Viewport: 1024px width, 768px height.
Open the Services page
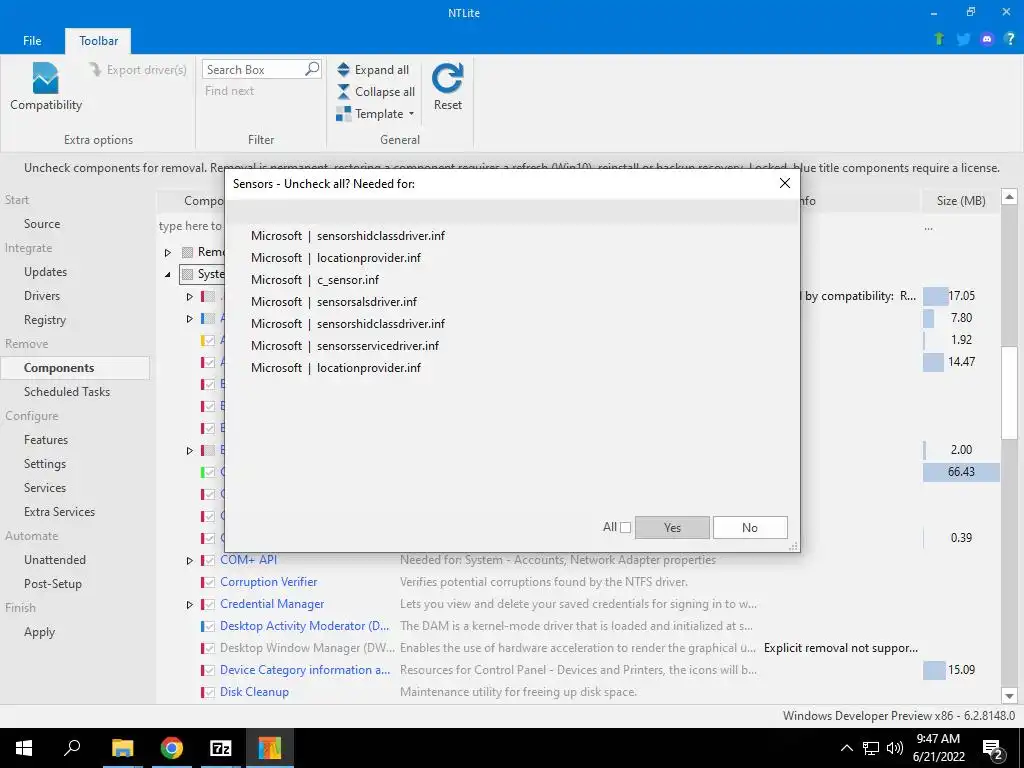tap(44, 488)
